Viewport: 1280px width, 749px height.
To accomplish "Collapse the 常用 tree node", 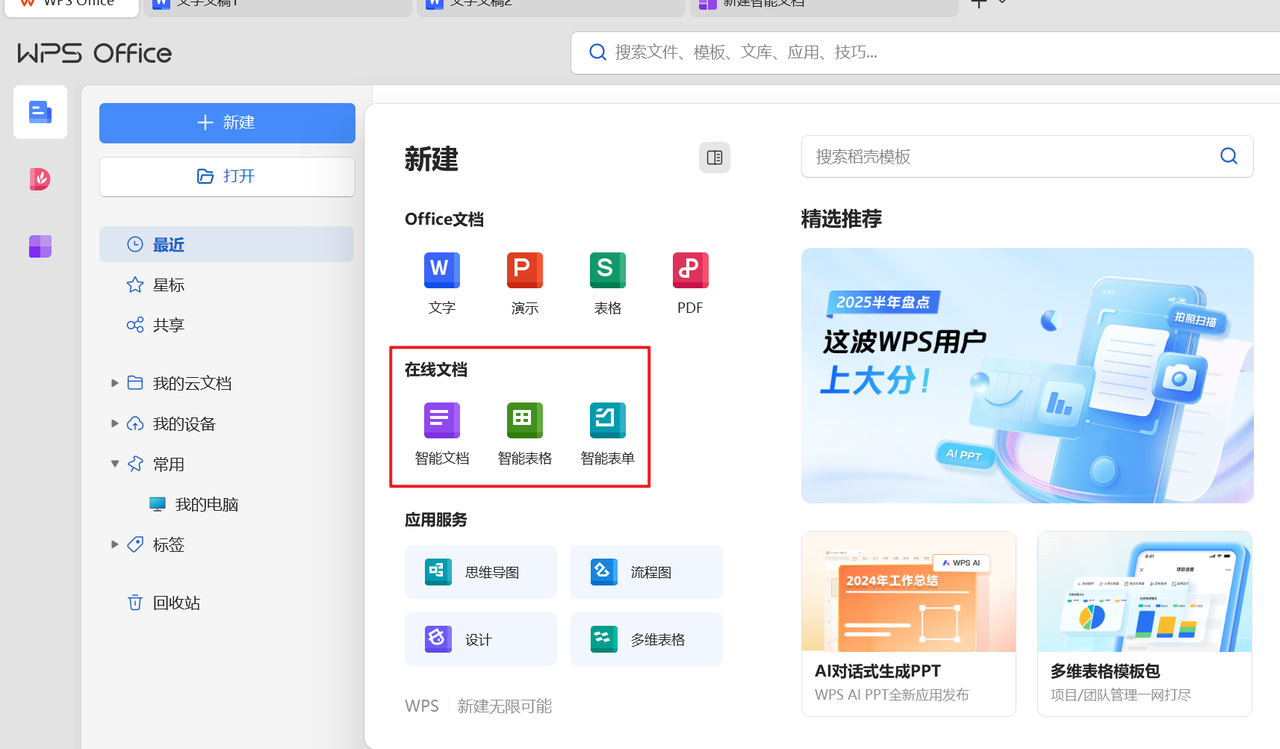I will pos(115,464).
